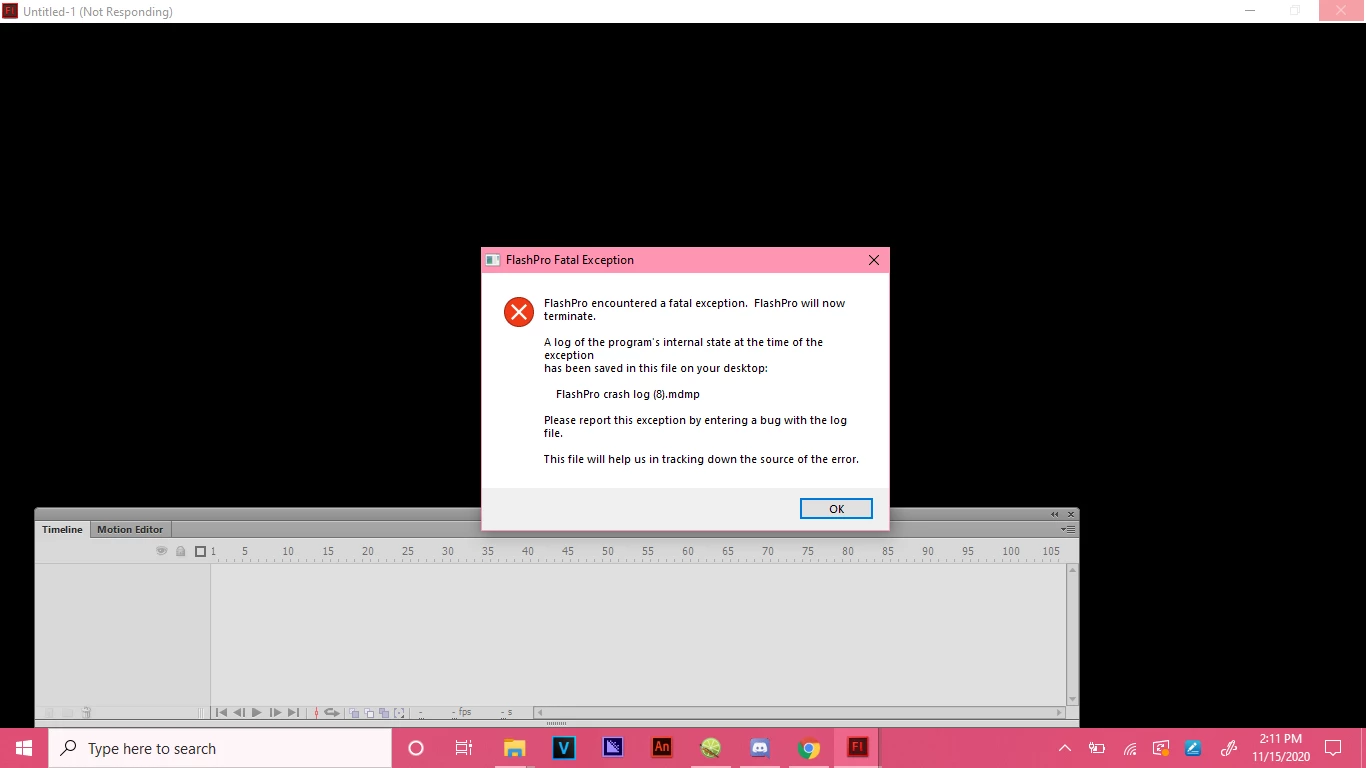This screenshot has height=768, width=1366.
Task: Click timeline vertical scrollbar up arrow
Action: [1073, 570]
